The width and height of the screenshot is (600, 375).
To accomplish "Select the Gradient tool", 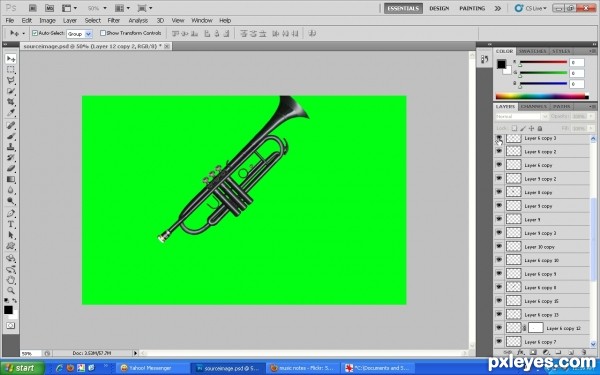I will pyautogui.click(x=11, y=179).
